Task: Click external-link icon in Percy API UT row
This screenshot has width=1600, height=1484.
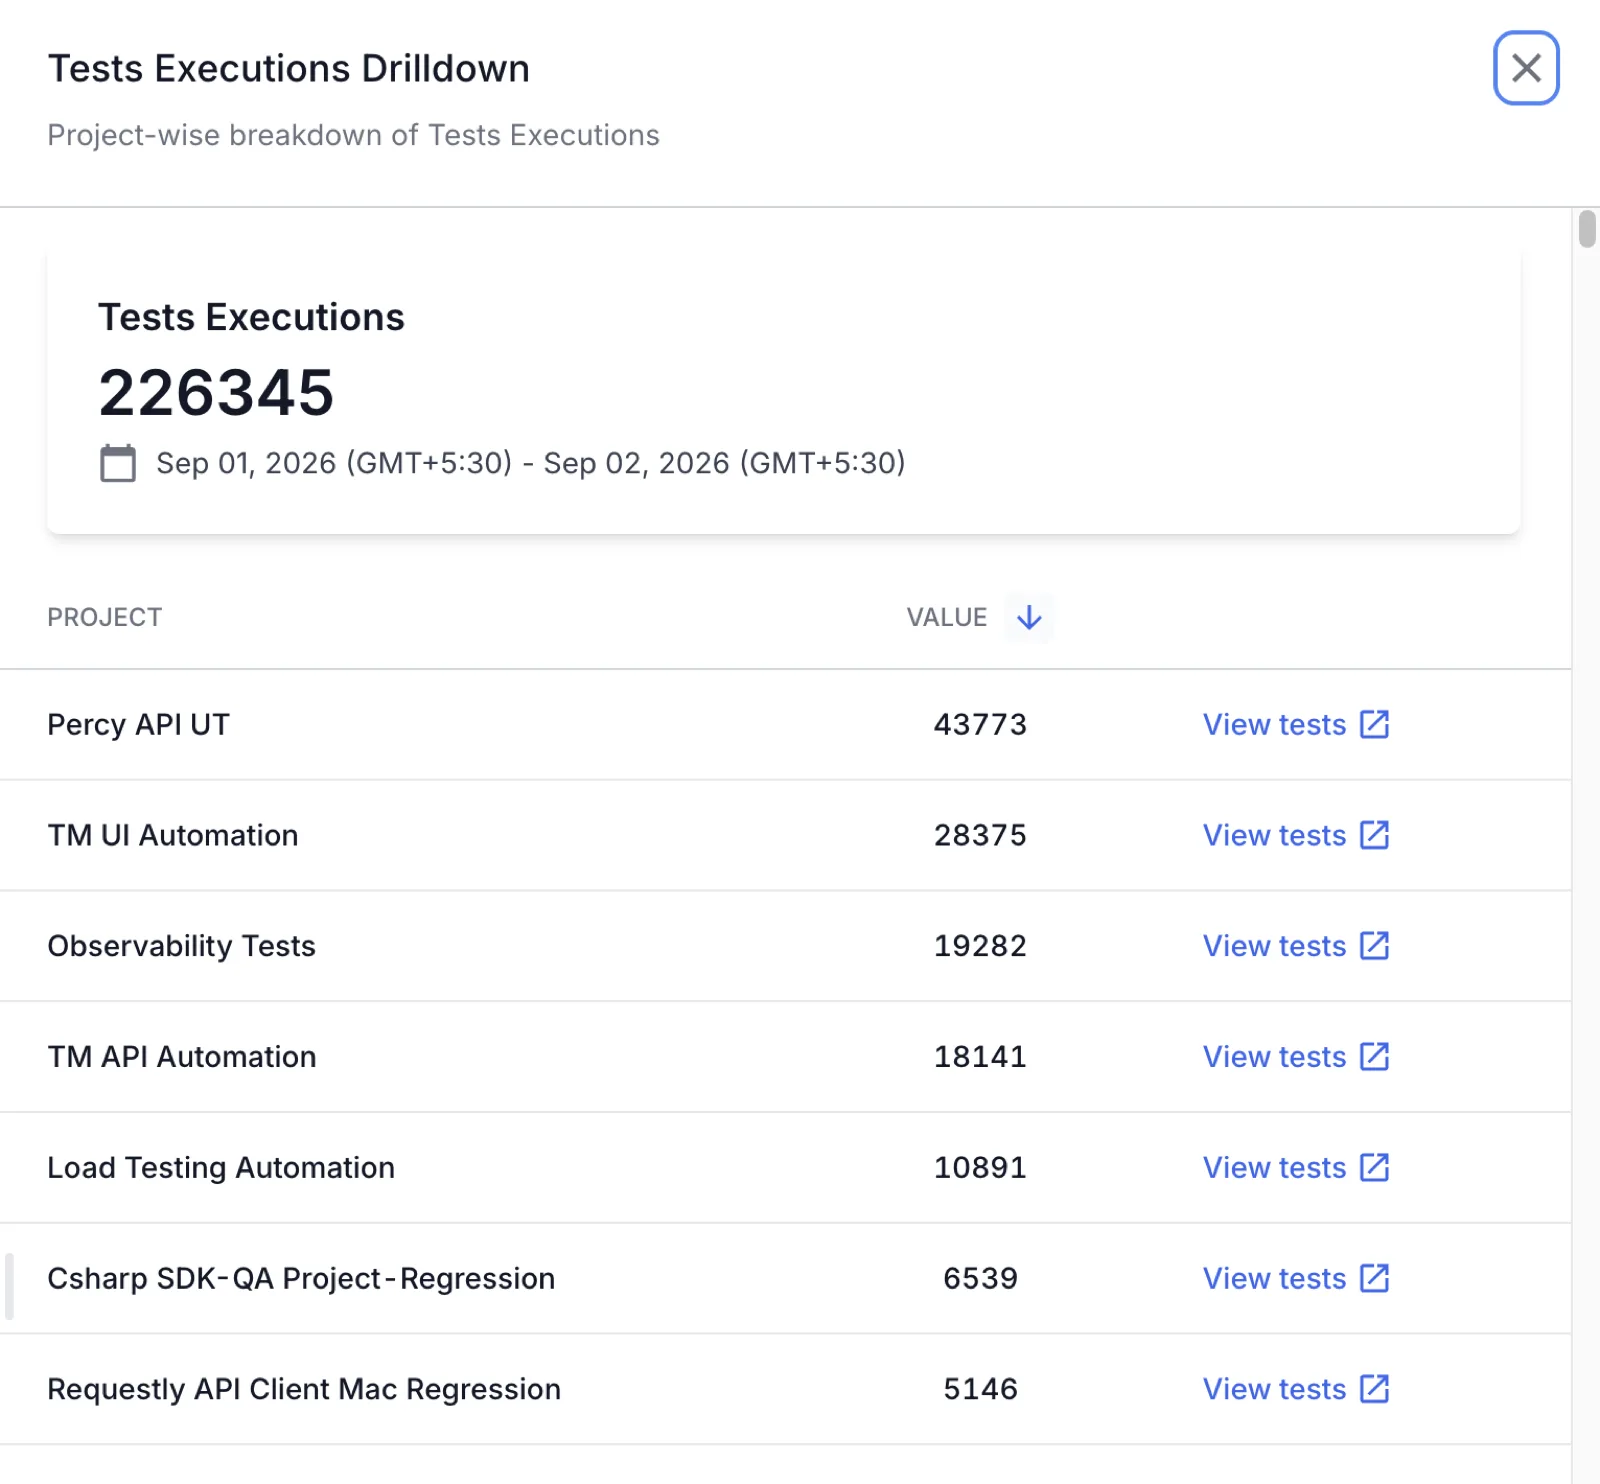Action: (1375, 724)
